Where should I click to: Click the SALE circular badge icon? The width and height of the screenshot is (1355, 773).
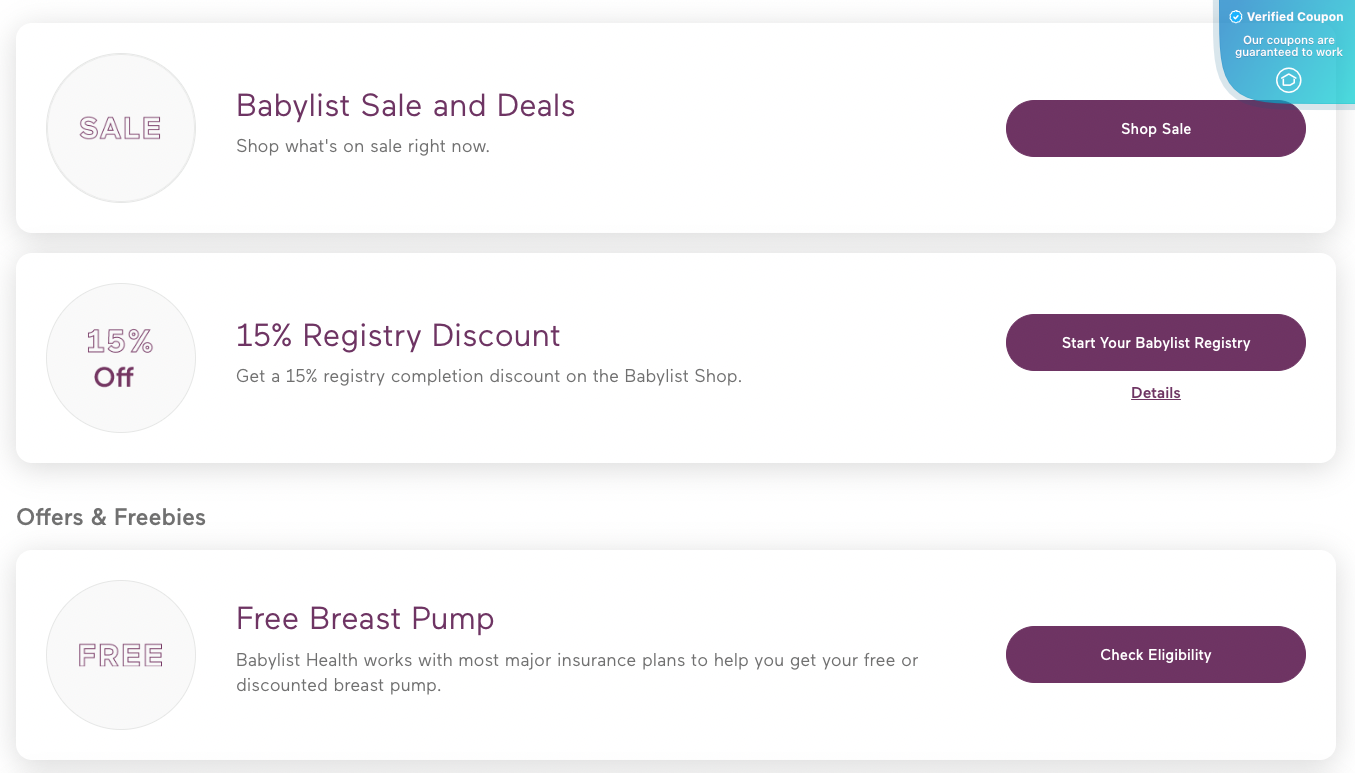[x=120, y=128]
